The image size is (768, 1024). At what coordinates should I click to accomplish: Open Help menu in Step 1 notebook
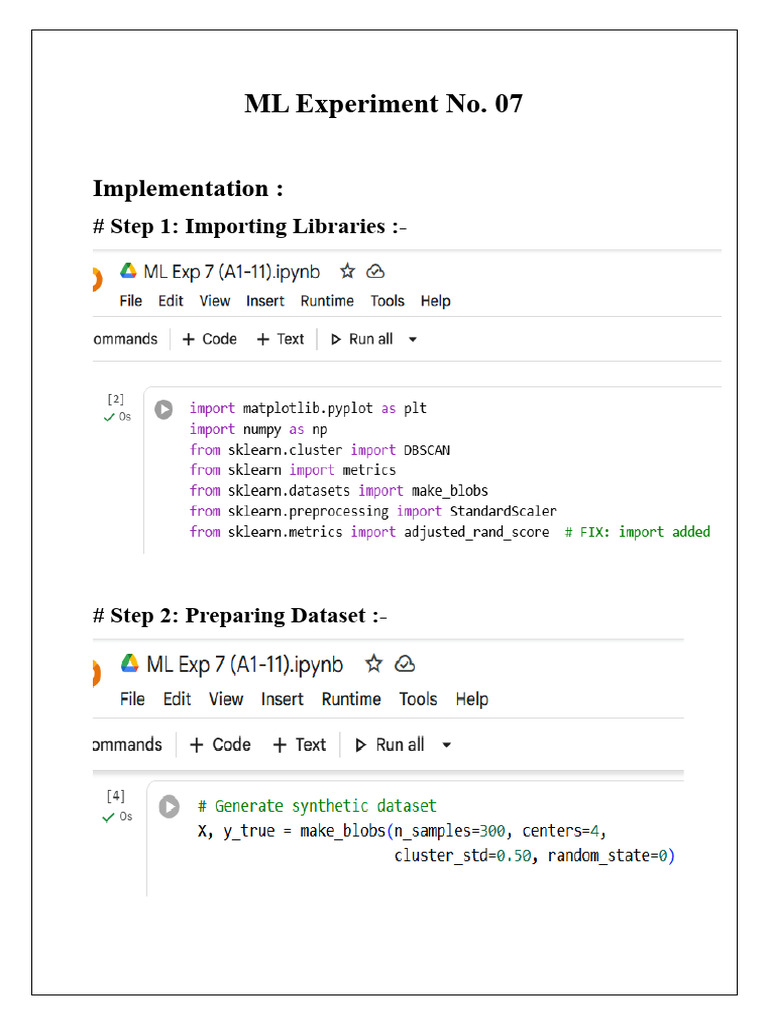click(x=436, y=301)
